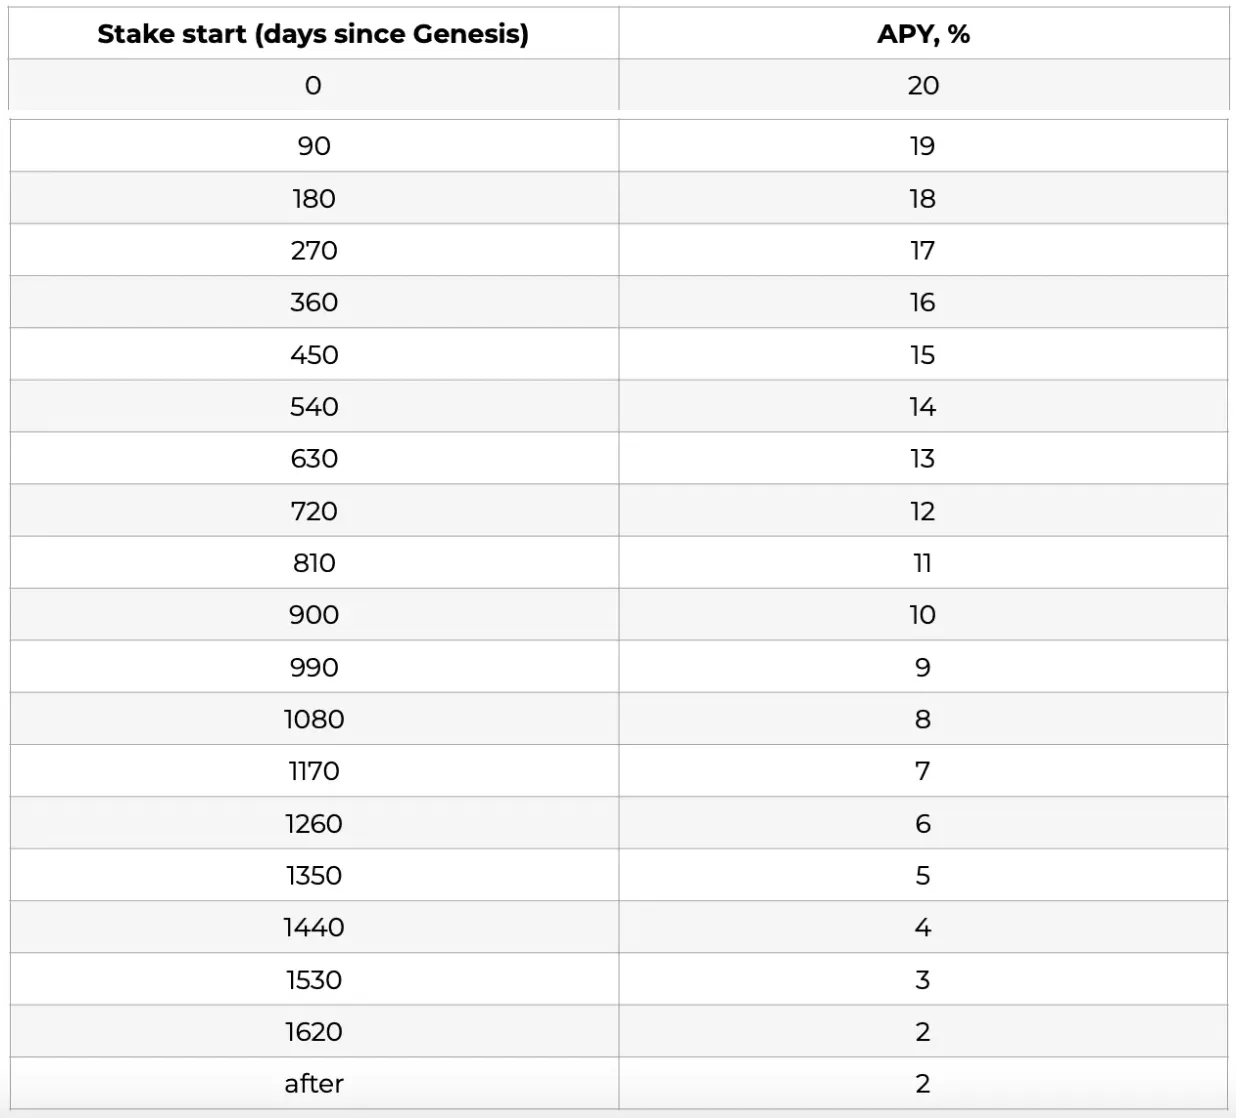Viewport: 1236px width, 1118px height.
Task: Select the stake start cell 180
Action: point(314,198)
